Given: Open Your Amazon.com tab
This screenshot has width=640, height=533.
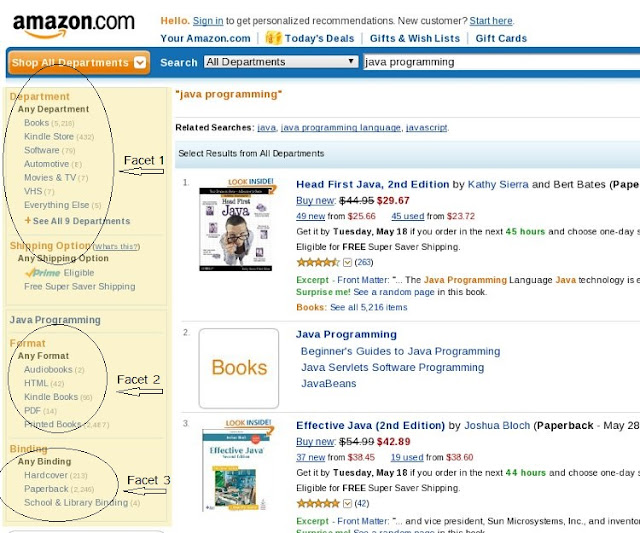Looking at the screenshot, I should click(x=205, y=38).
